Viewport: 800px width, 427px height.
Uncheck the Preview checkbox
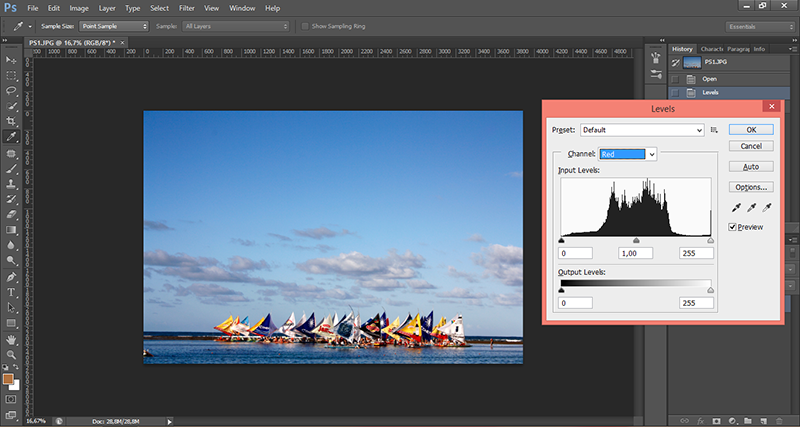734,227
